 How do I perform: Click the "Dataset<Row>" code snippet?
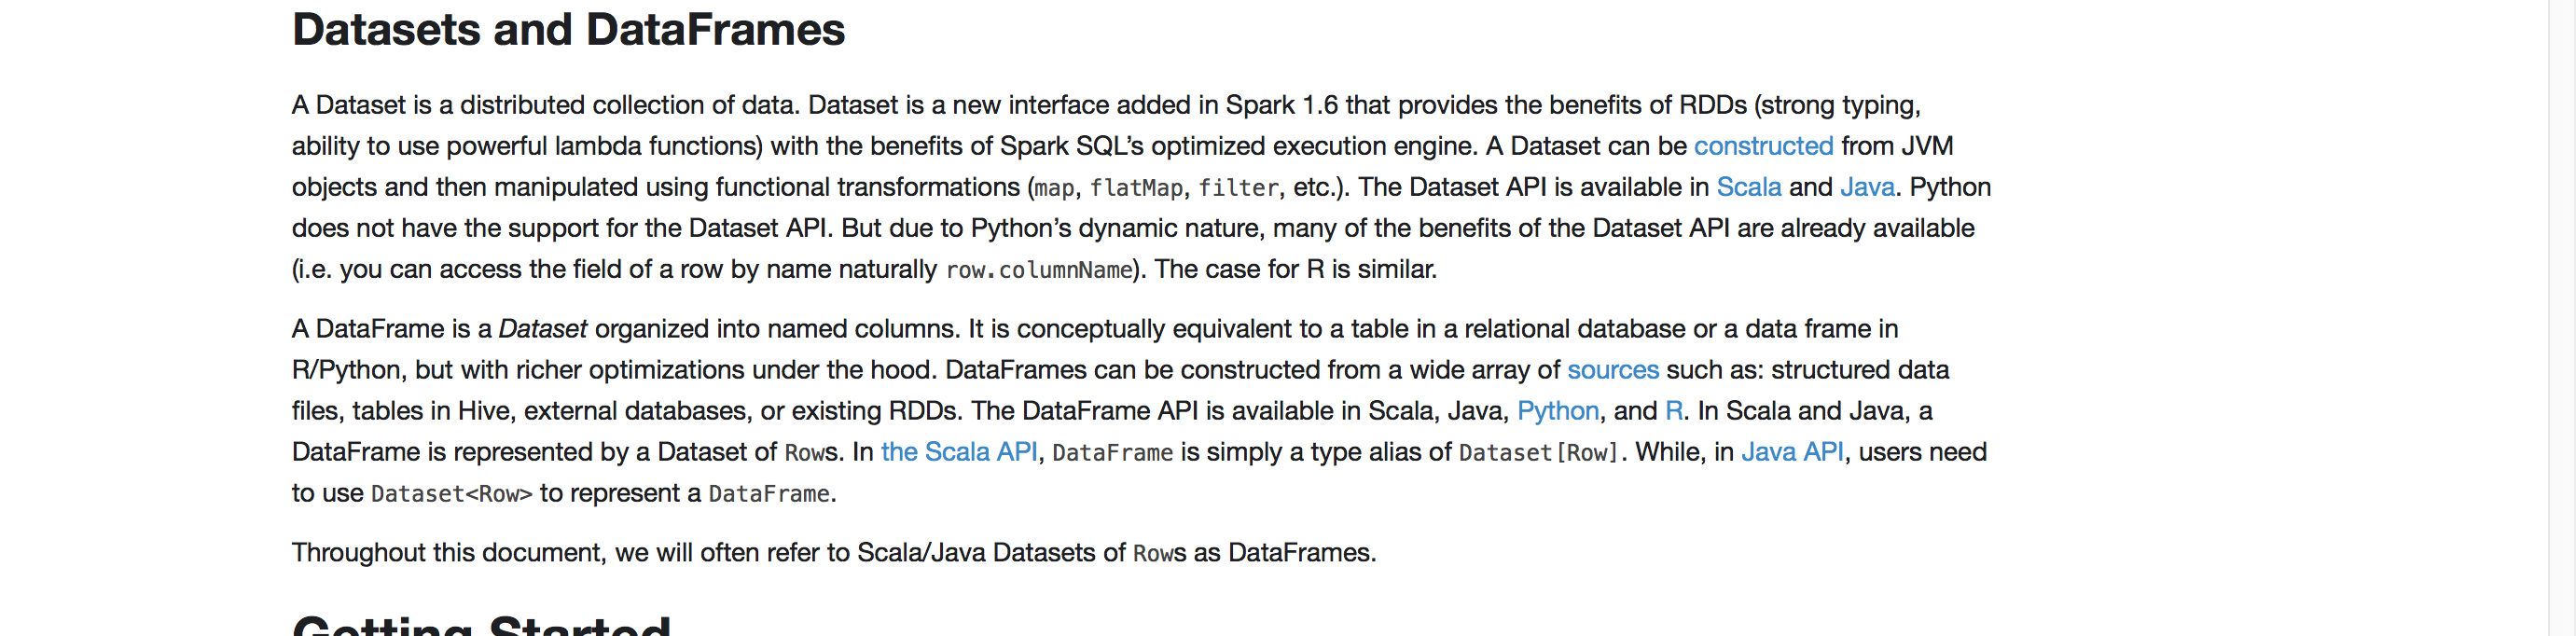[451, 494]
